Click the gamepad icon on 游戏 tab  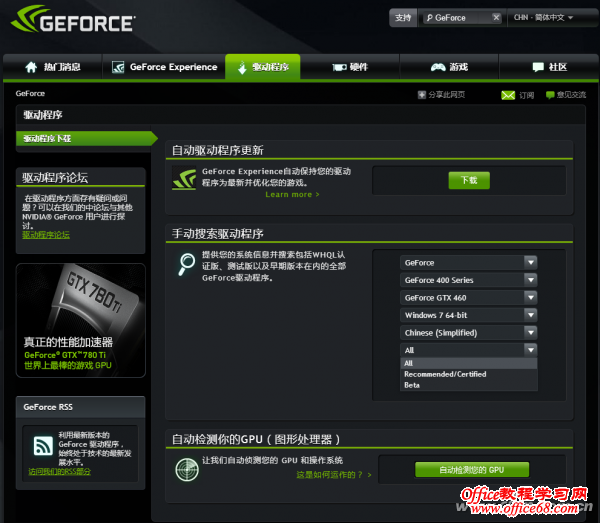point(438,67)
